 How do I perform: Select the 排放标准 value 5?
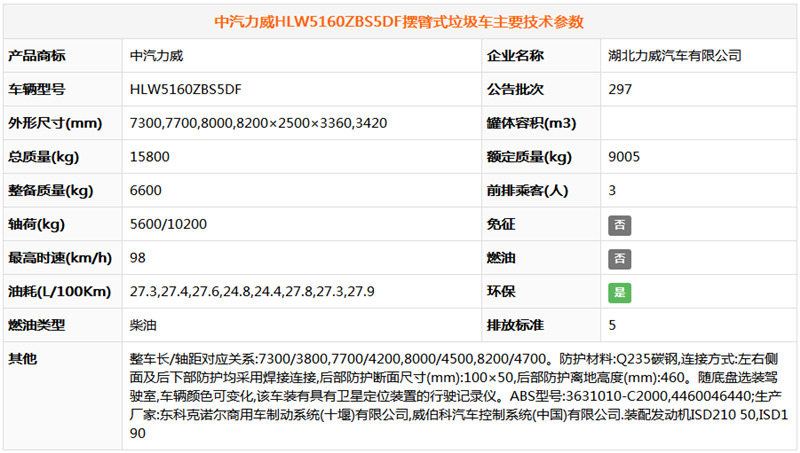(612, 326)
